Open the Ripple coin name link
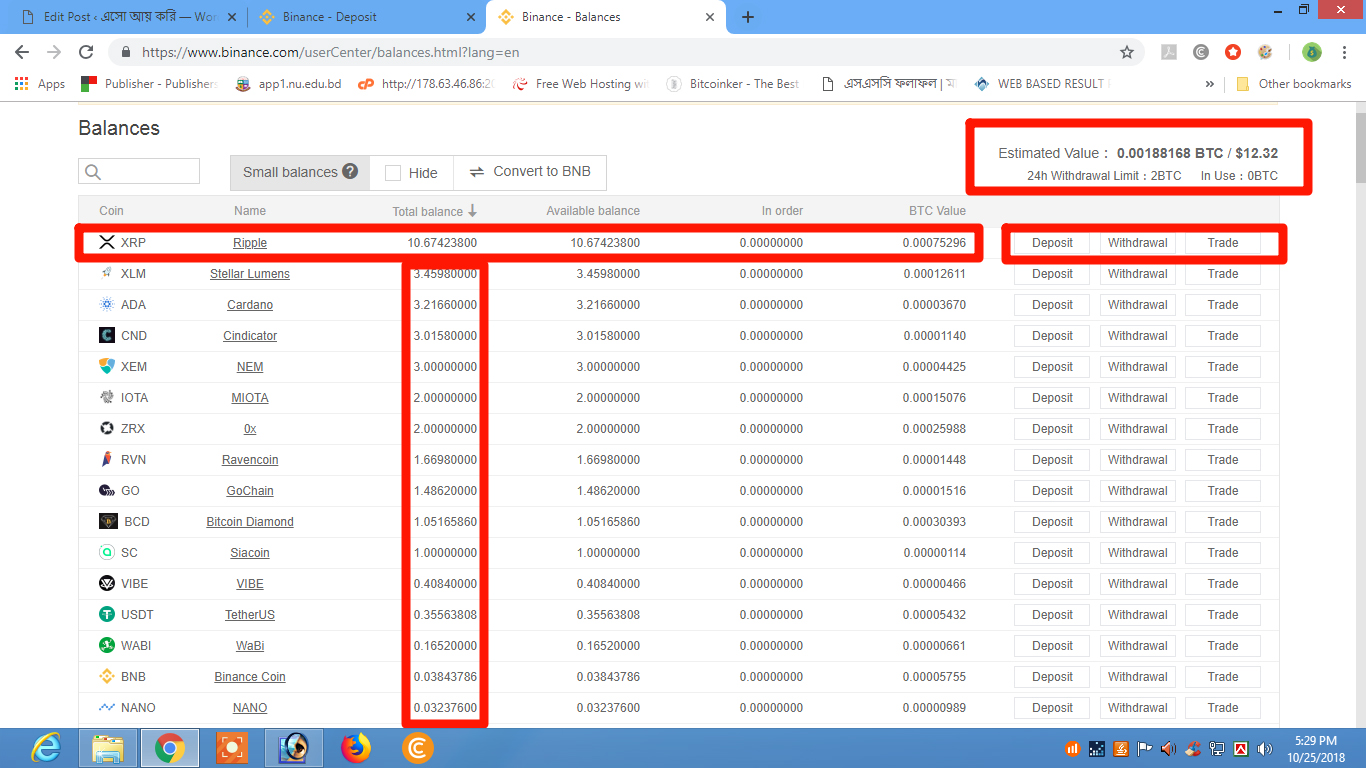The image size is (1366, 768). coord(250,243)
